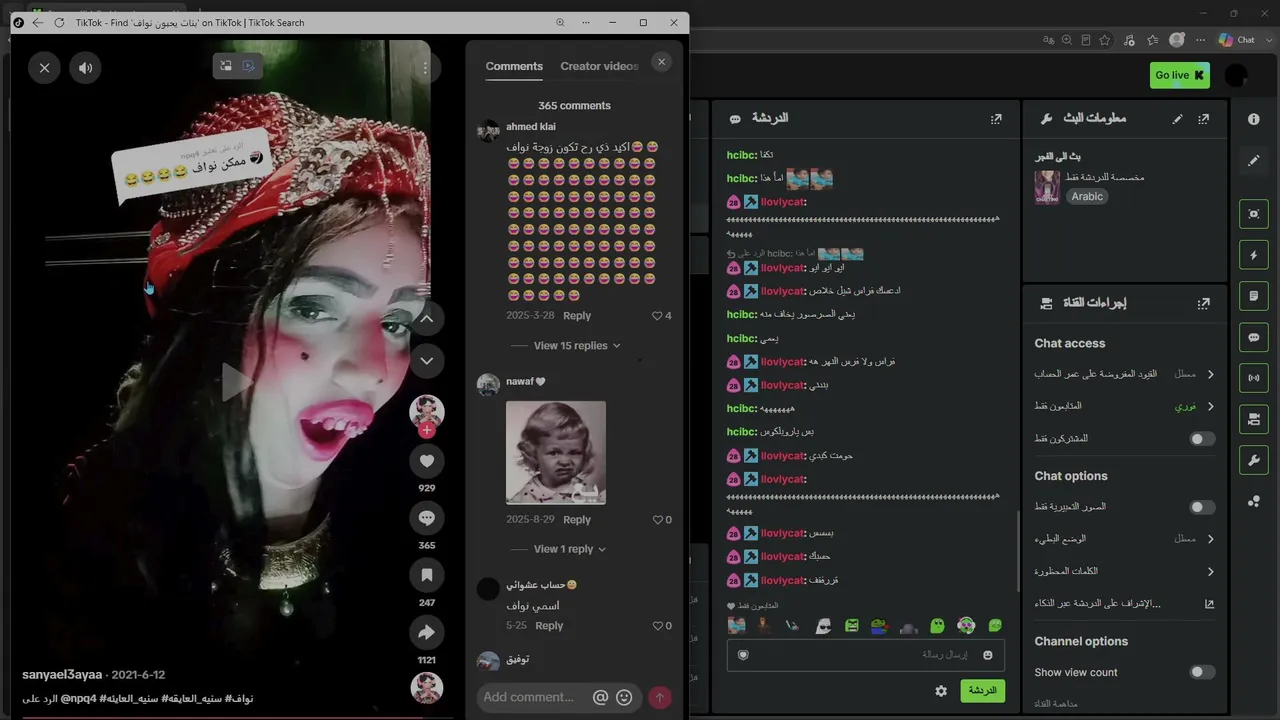Close the TikTok video viewer with the X
The height and width of the screenshot is (720, 1280).
(x=44, y=68)
